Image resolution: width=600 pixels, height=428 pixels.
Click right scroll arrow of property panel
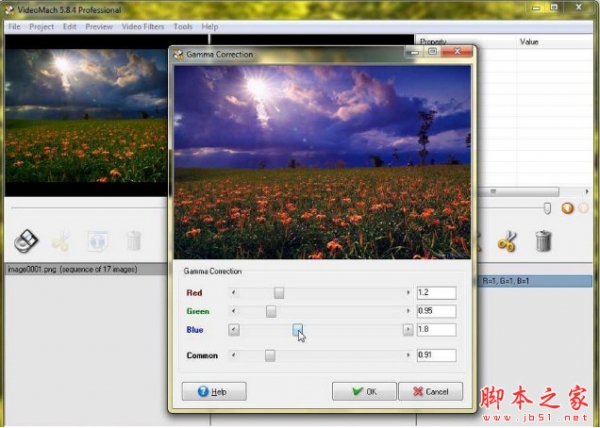[587, 191]
